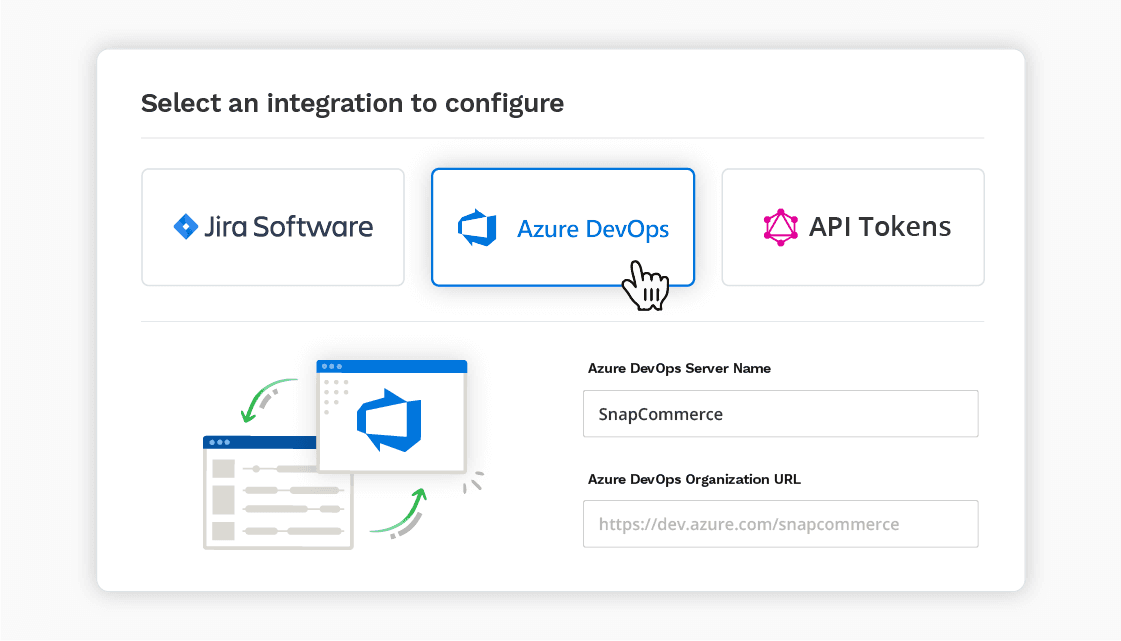Click the Jira Software diamond icon
1121x641 pixels.
point(187,226)
